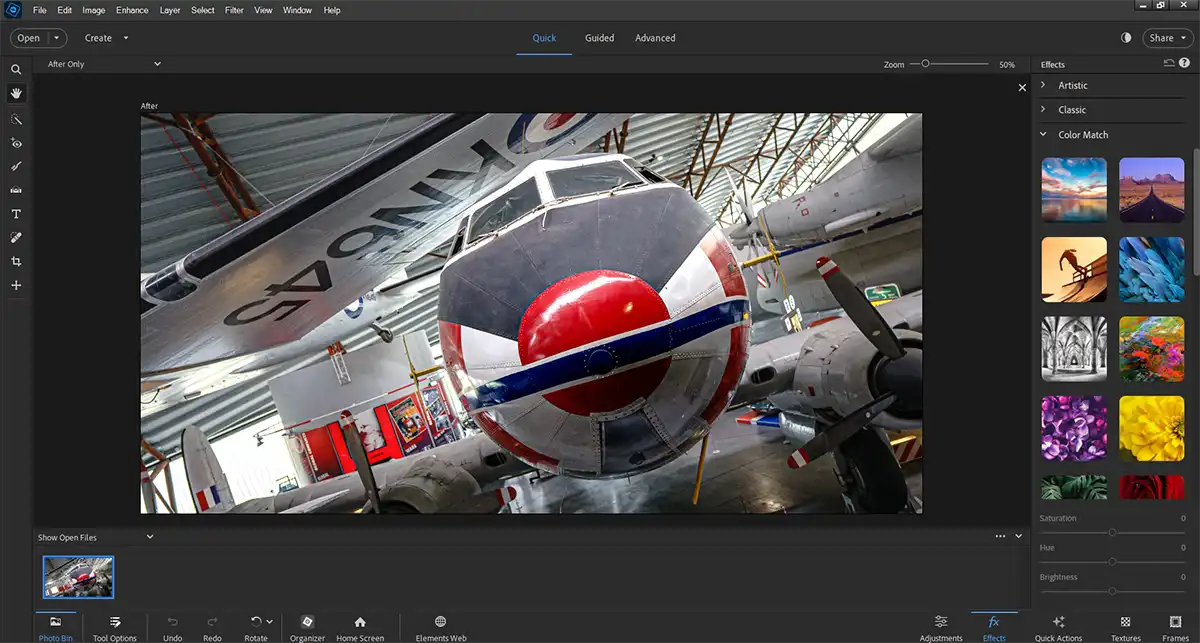This screenshot has width=1200, height=643.
Task: Select the Crop tool
Action: coord(16,261)
